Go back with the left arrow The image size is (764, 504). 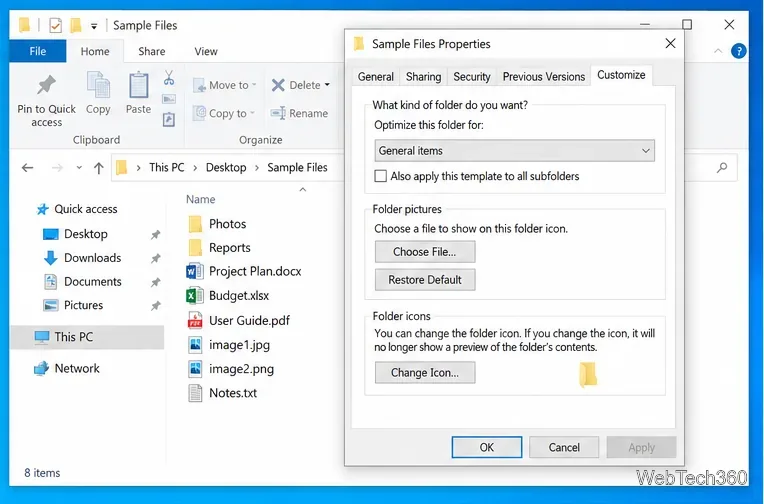pyautogui.click(x=27, y=168)
